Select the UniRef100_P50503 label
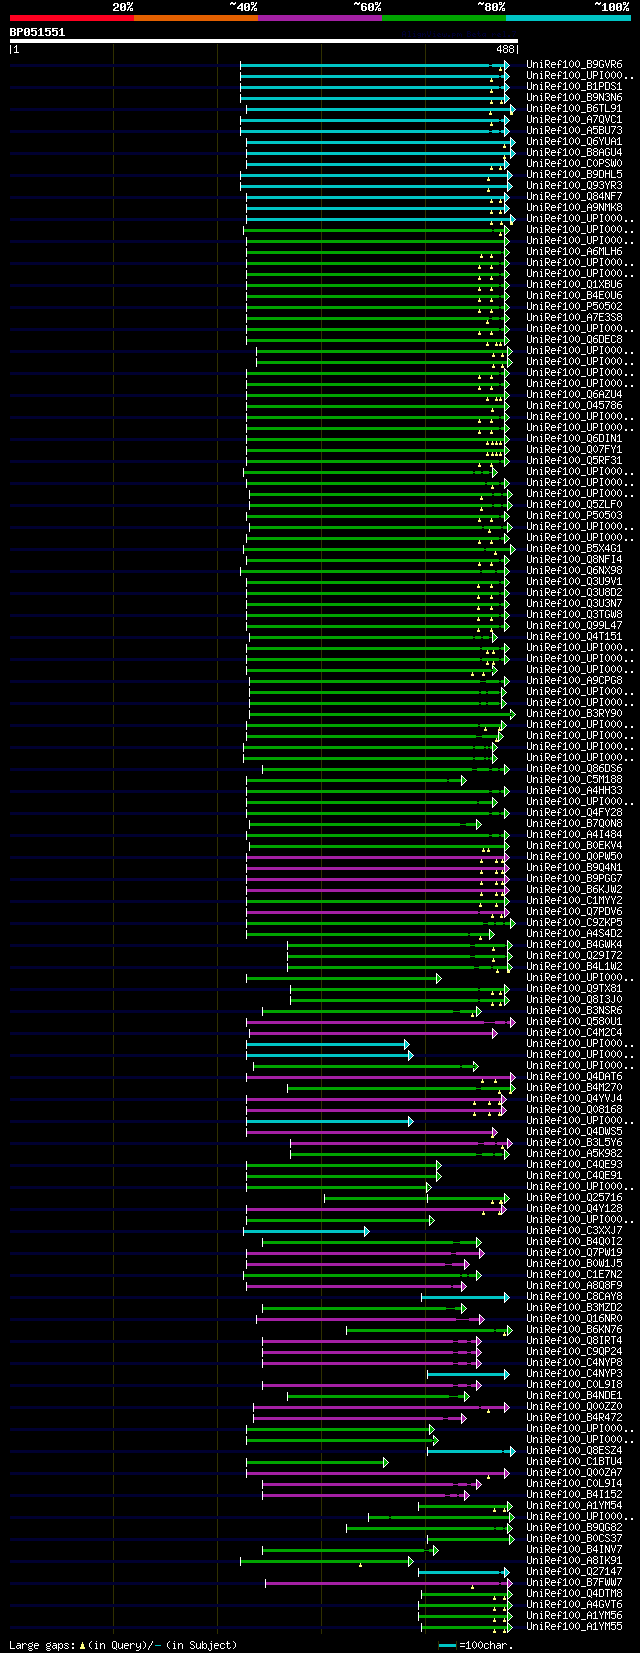Screen dimensions: 640x1653 (574, 515)
